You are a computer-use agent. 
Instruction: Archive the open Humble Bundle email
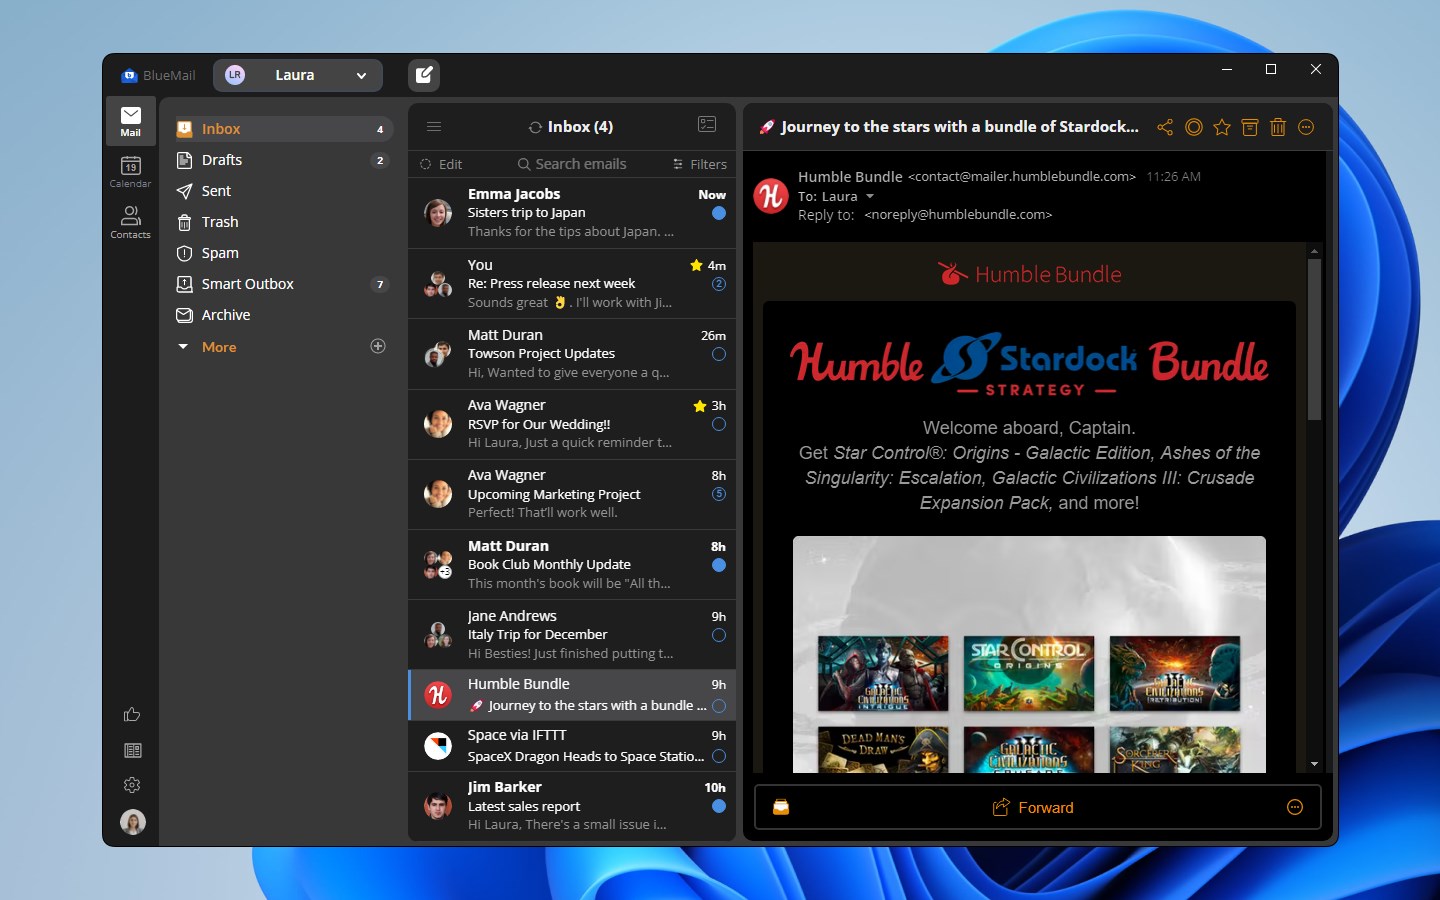click(x=1249, y=127)
